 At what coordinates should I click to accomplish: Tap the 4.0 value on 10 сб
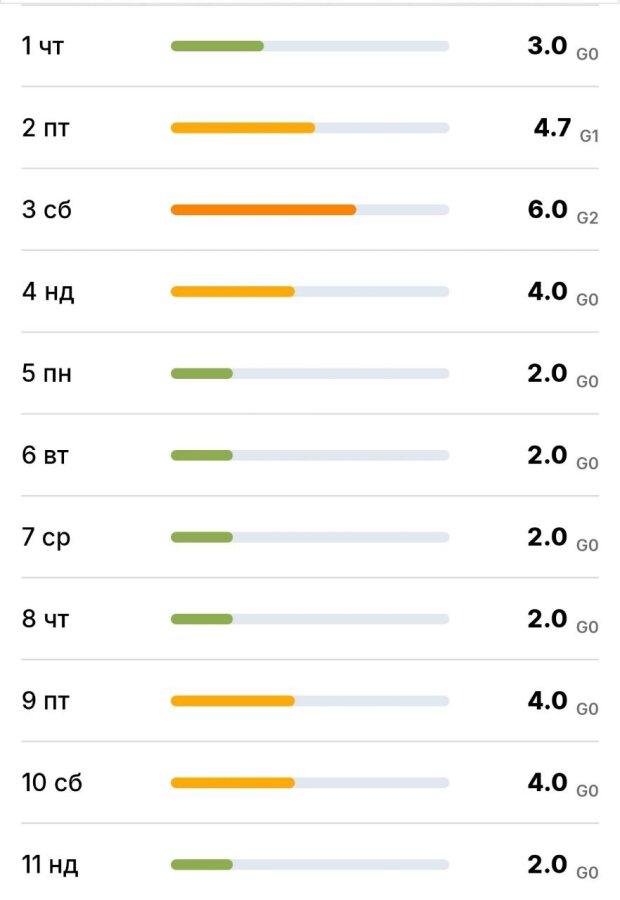pyautogui.click(x=547, y=782)
